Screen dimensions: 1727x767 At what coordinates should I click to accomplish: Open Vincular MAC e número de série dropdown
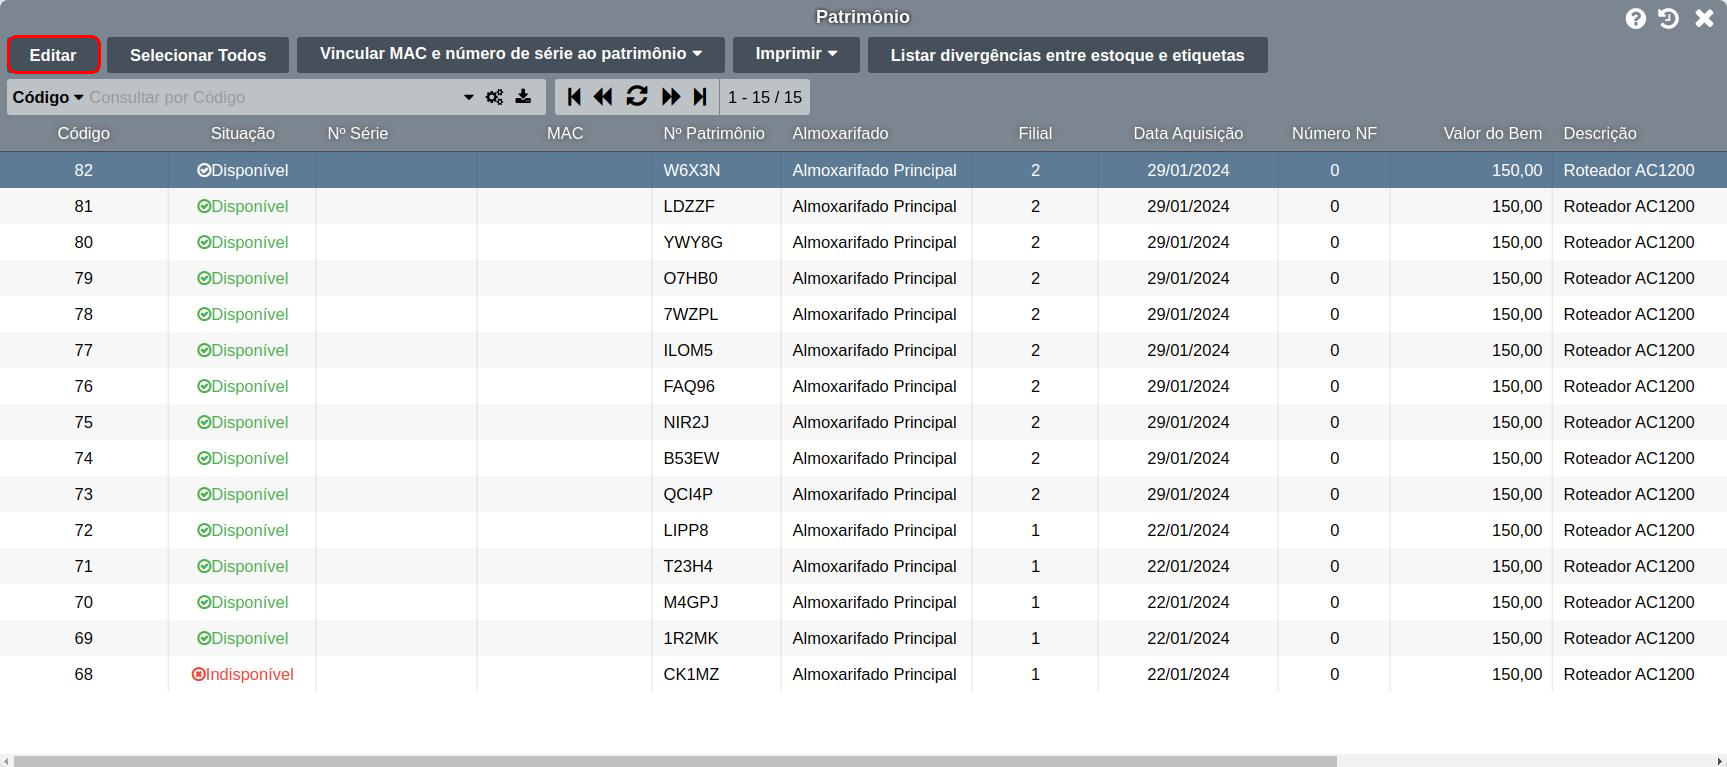[511, 54]
